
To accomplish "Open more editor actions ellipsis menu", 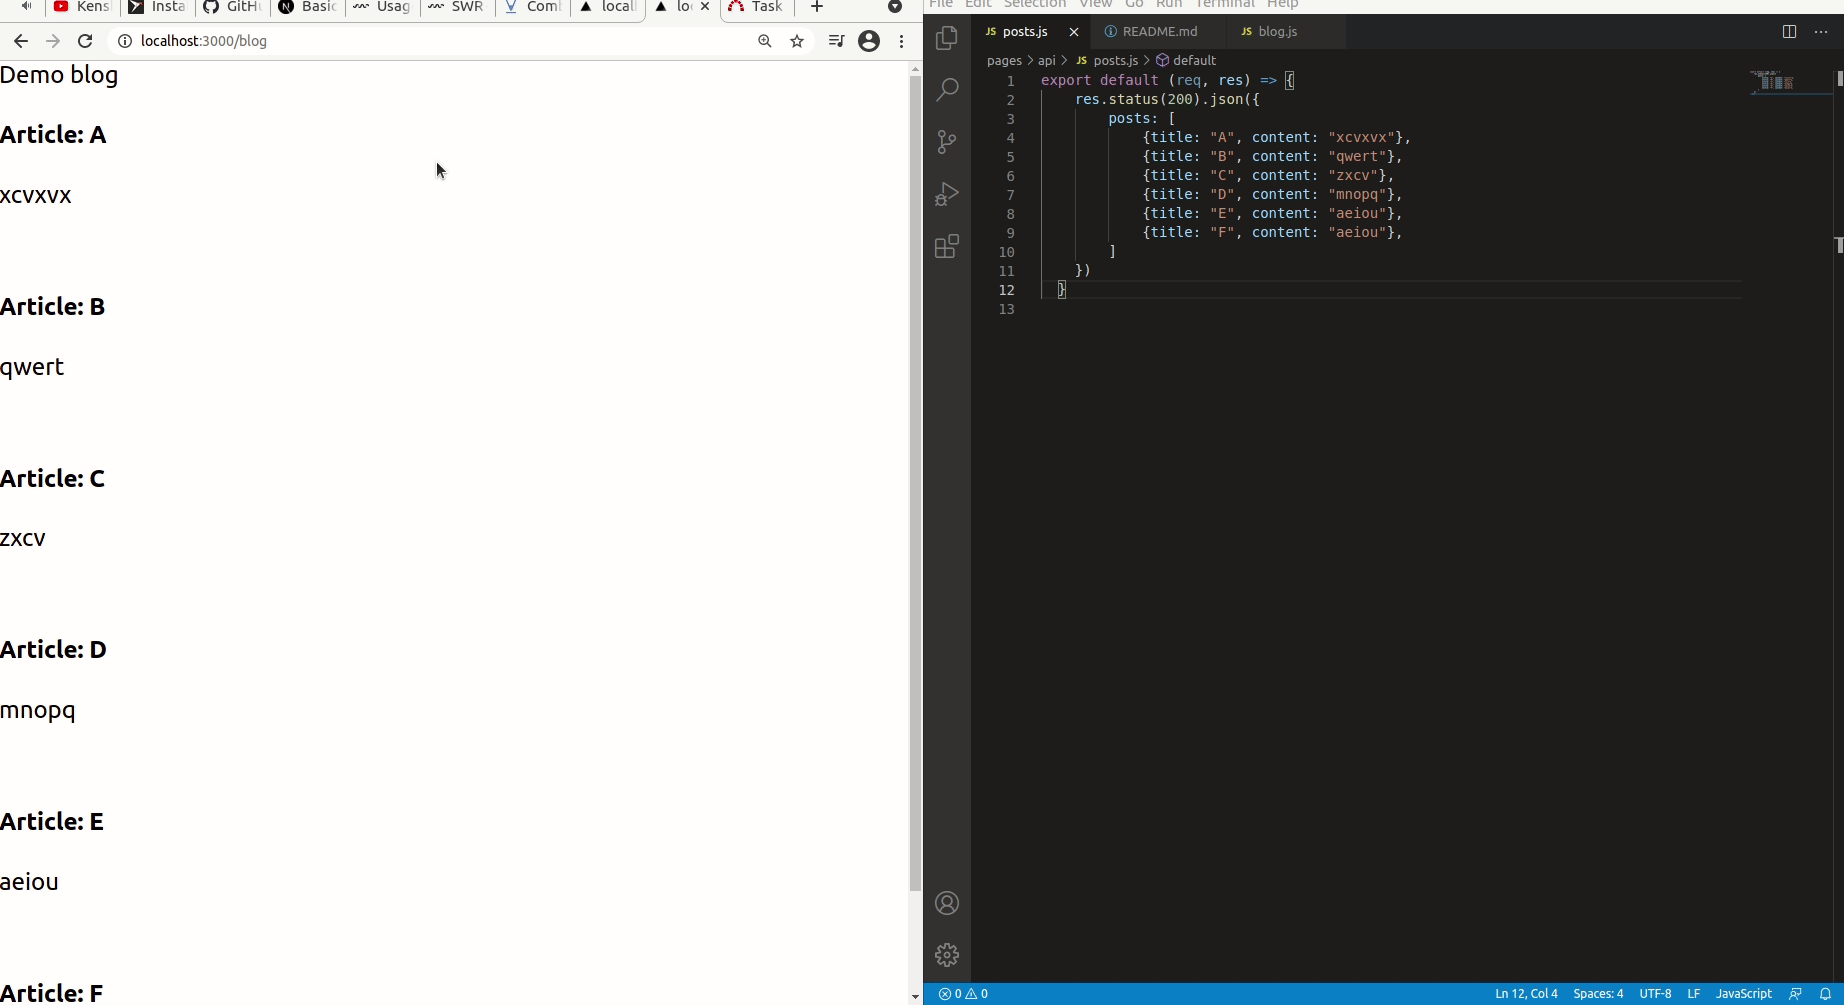I will coord(1822,31).
